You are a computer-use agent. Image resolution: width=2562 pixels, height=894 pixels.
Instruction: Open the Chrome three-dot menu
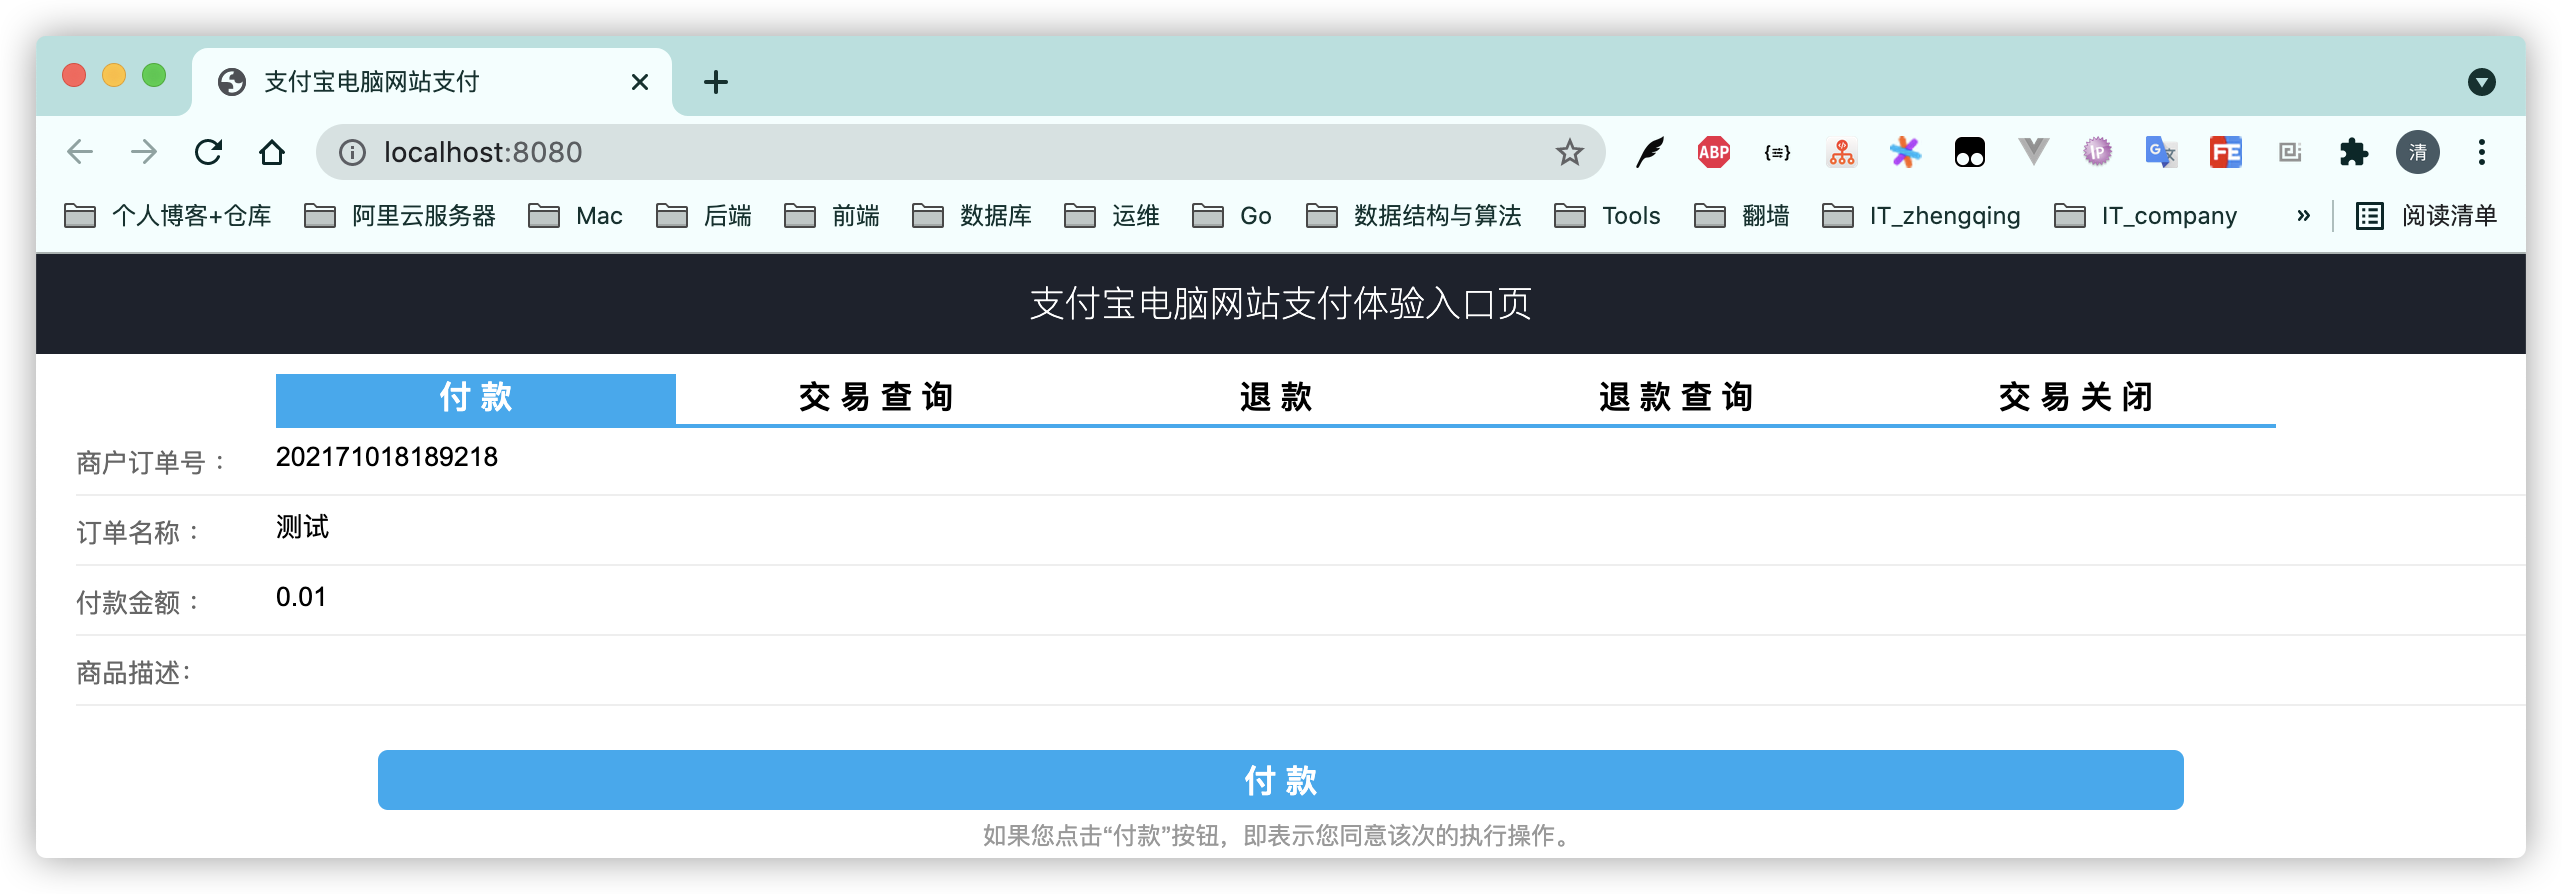click(2482, 152)
